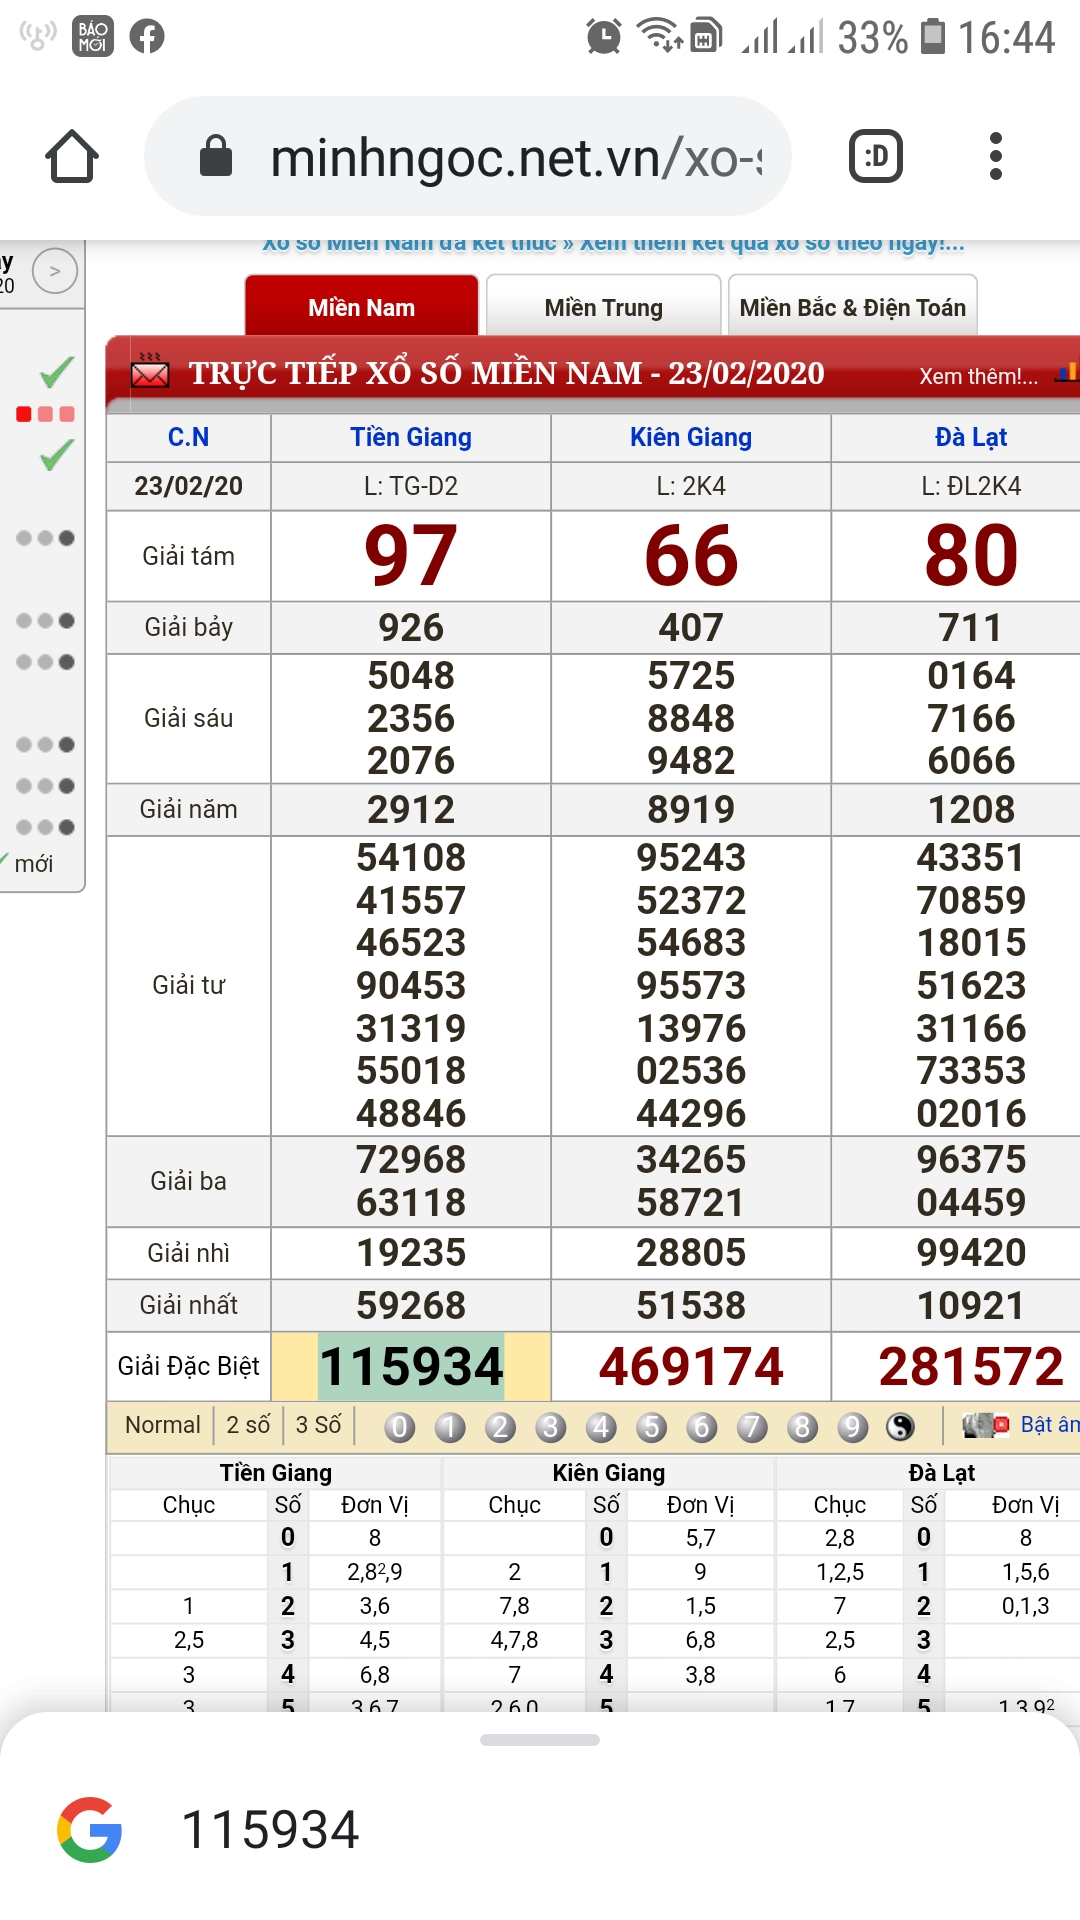
Task: Tap the browser home icon
Action: pos(72,157)
